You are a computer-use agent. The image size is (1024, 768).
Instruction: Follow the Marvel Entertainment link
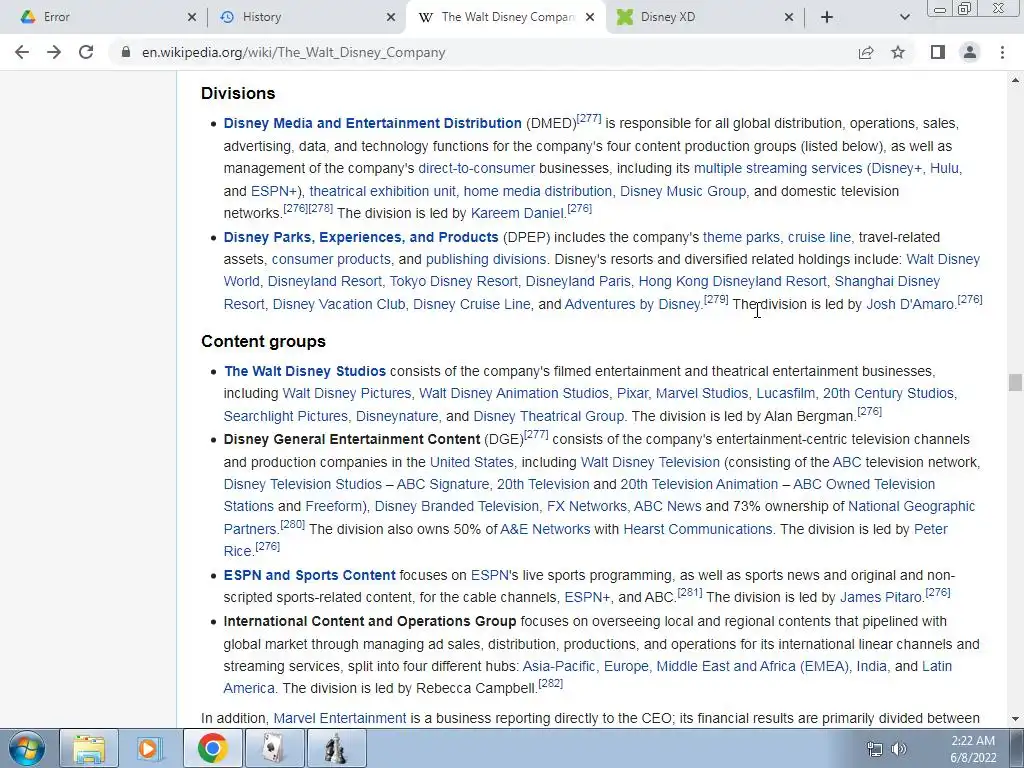[x=340, y=718]
